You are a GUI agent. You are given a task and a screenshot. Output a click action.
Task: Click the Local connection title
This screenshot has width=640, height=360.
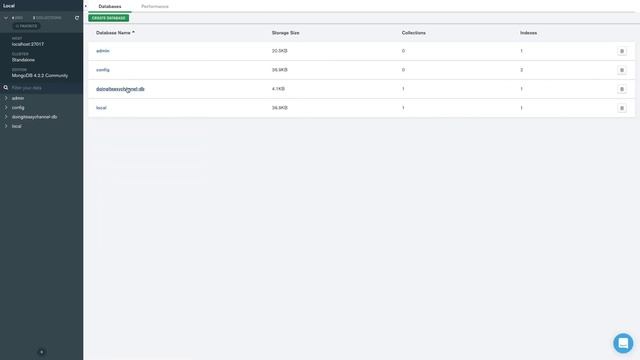coord(9,6)
